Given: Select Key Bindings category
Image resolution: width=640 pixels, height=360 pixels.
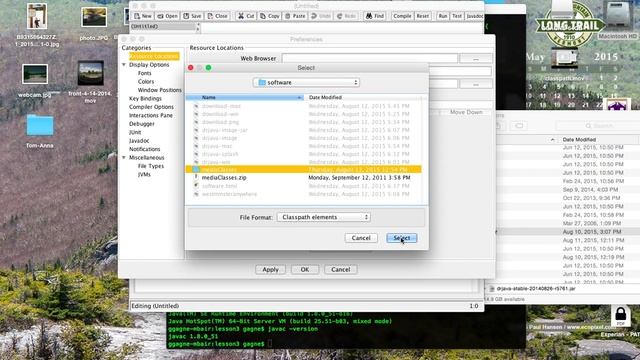Looking at the screenshot, I should 145,98.
